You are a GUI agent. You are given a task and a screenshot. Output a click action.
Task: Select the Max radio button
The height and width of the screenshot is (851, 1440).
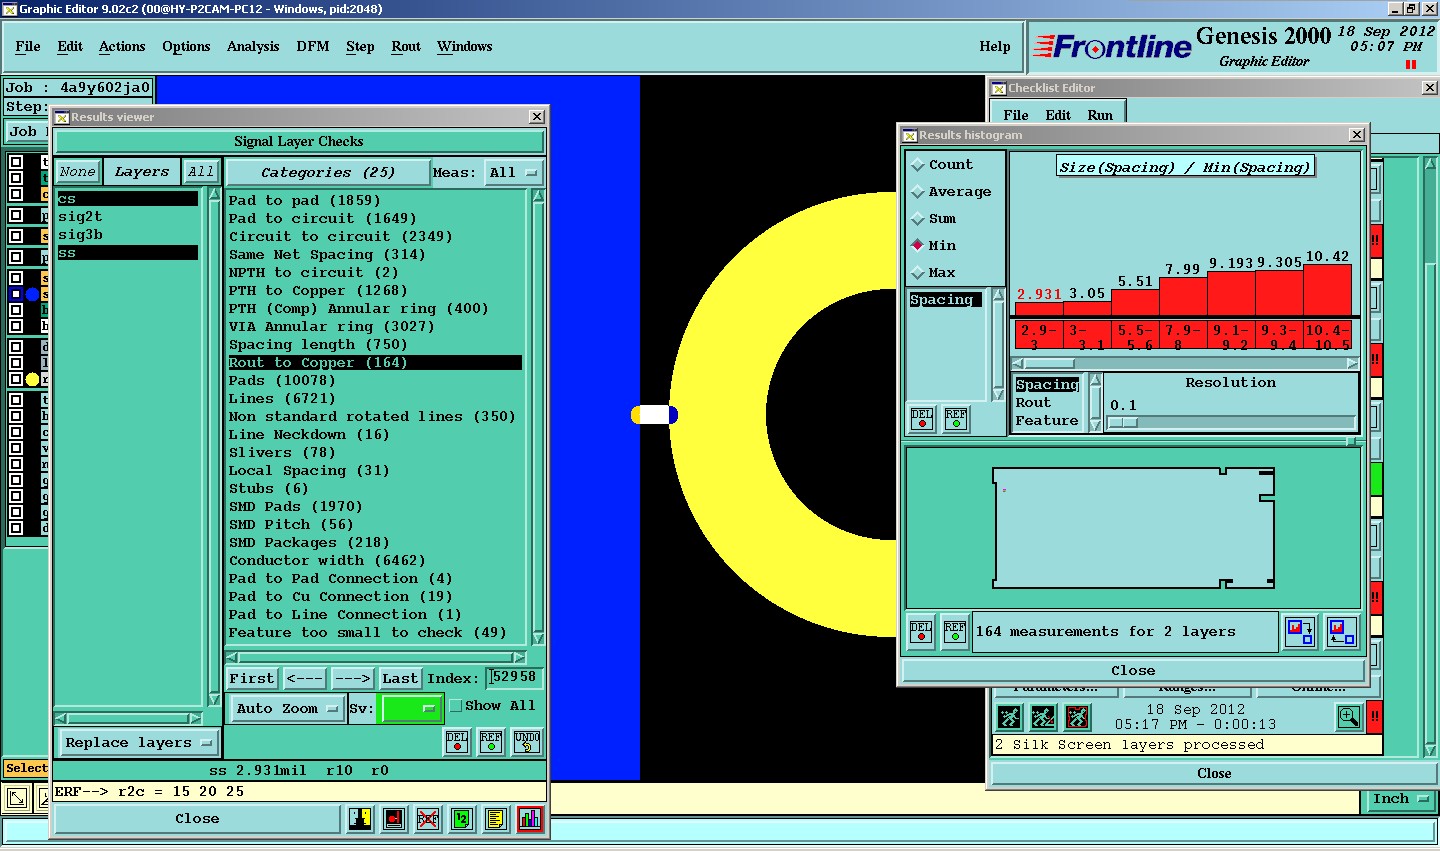(x=918, y=272)
